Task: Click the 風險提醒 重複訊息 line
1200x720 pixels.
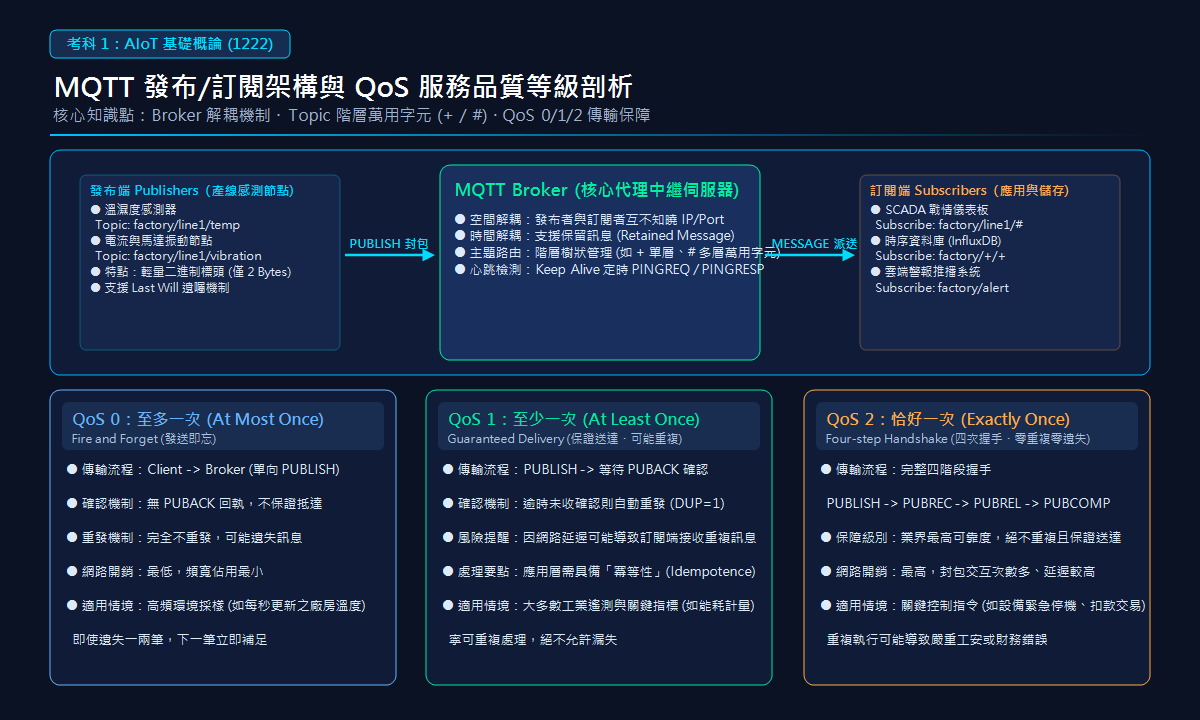Action: click(x=599, y=537)
